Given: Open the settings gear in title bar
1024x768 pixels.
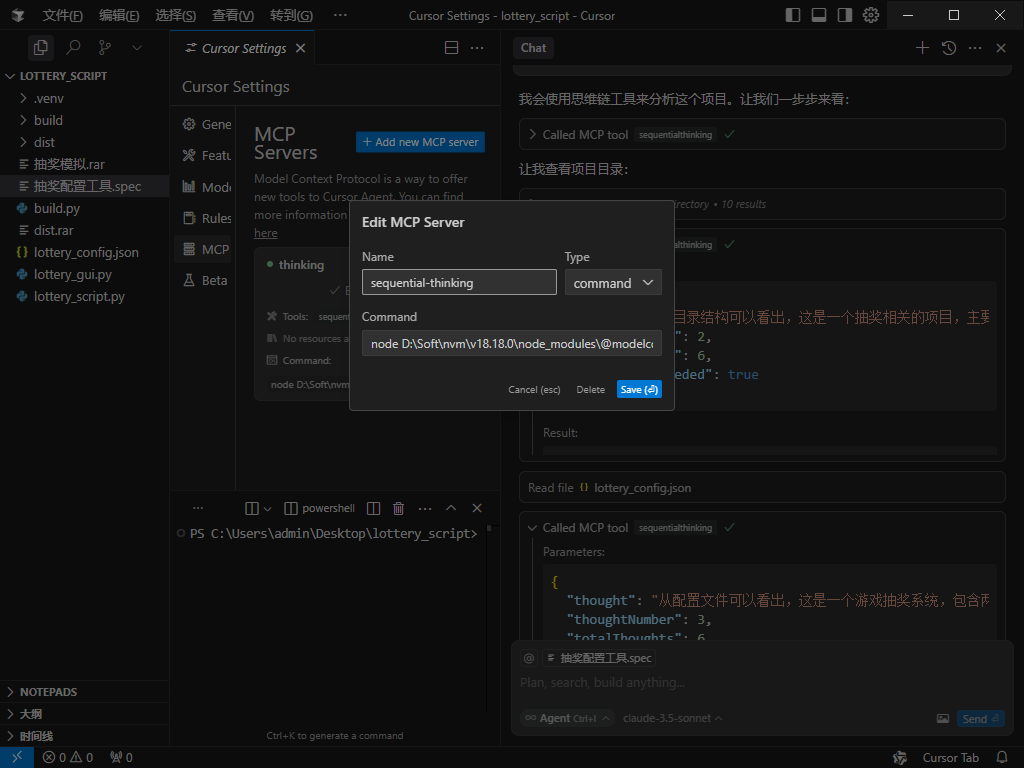Looking at the screenshot, I should (x=871, y=15).
